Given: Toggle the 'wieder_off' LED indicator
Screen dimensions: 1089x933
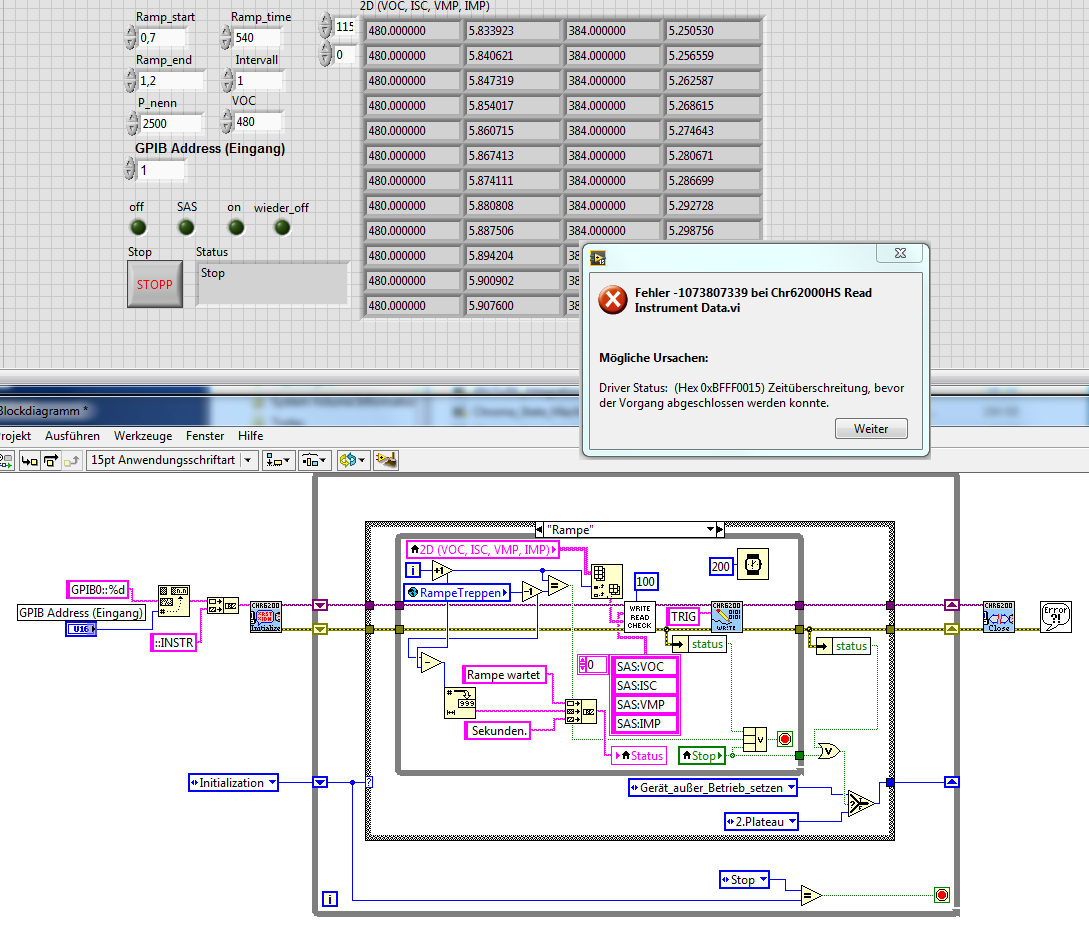Looking at the screenshot, I should point(282,227).
